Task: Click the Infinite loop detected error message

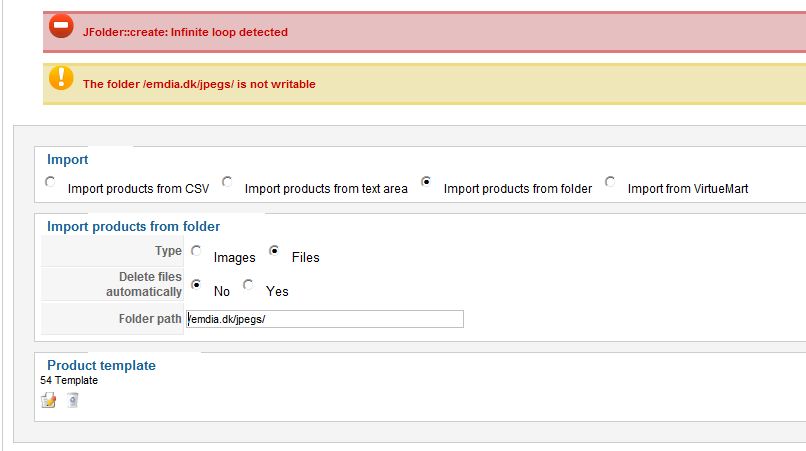Action: (185, 32)
